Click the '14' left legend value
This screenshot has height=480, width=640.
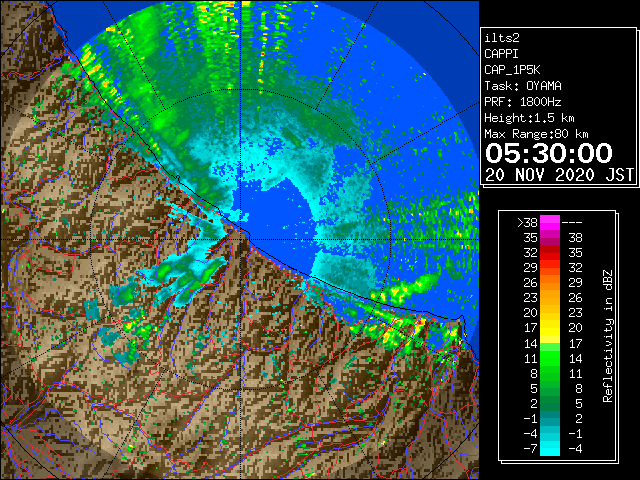531,343
